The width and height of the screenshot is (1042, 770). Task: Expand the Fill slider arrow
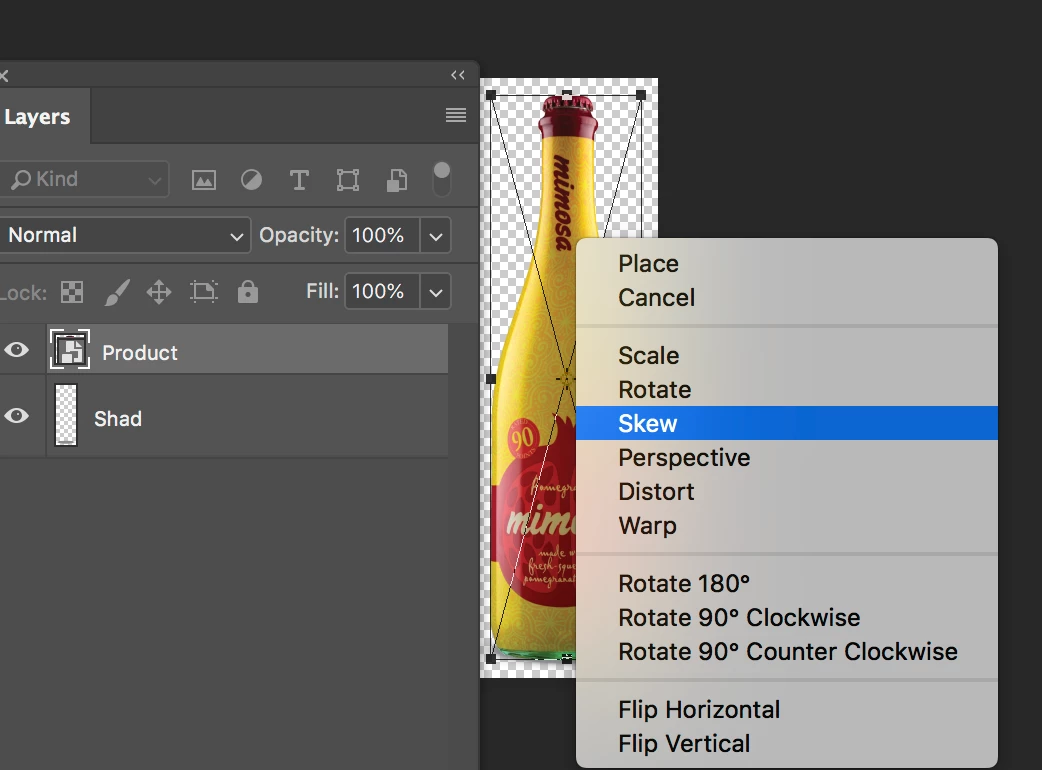coord(436,292)
